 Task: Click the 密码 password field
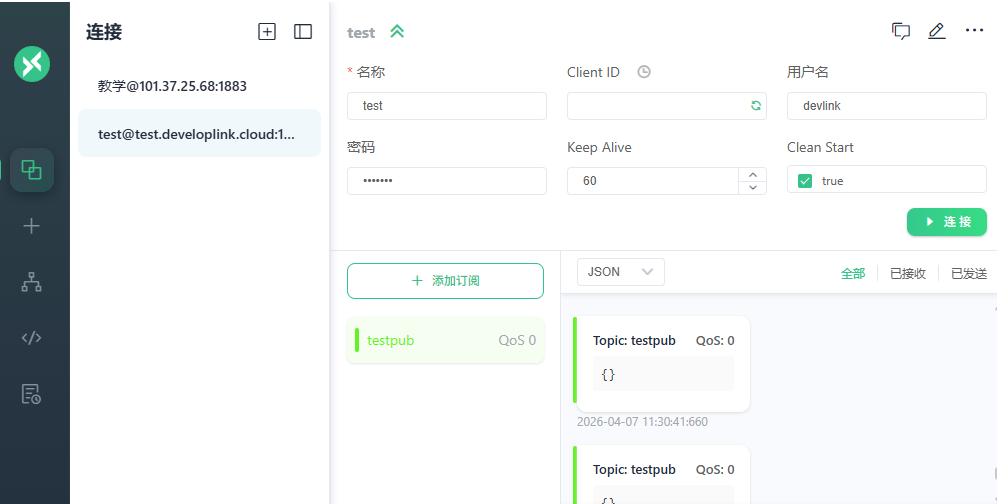click(446, 180)
